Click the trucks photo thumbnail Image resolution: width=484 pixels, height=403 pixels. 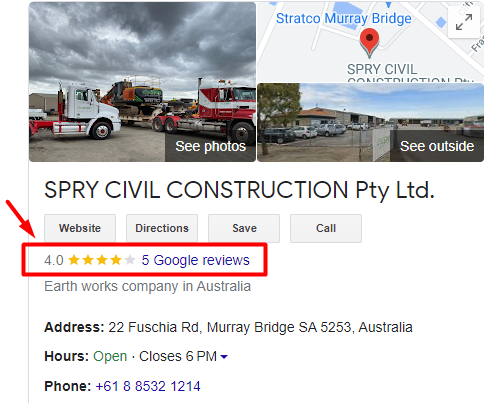(142, 82)
